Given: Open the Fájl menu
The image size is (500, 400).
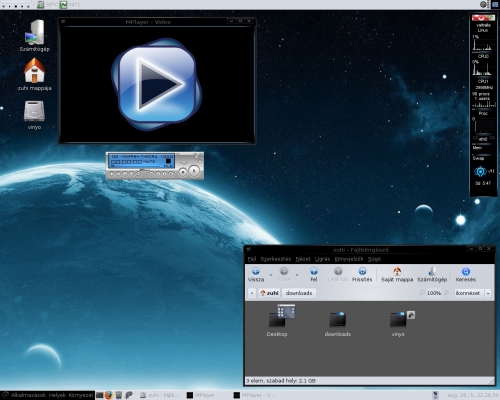Looking at the screenshot, I should [x=252, y=259].
